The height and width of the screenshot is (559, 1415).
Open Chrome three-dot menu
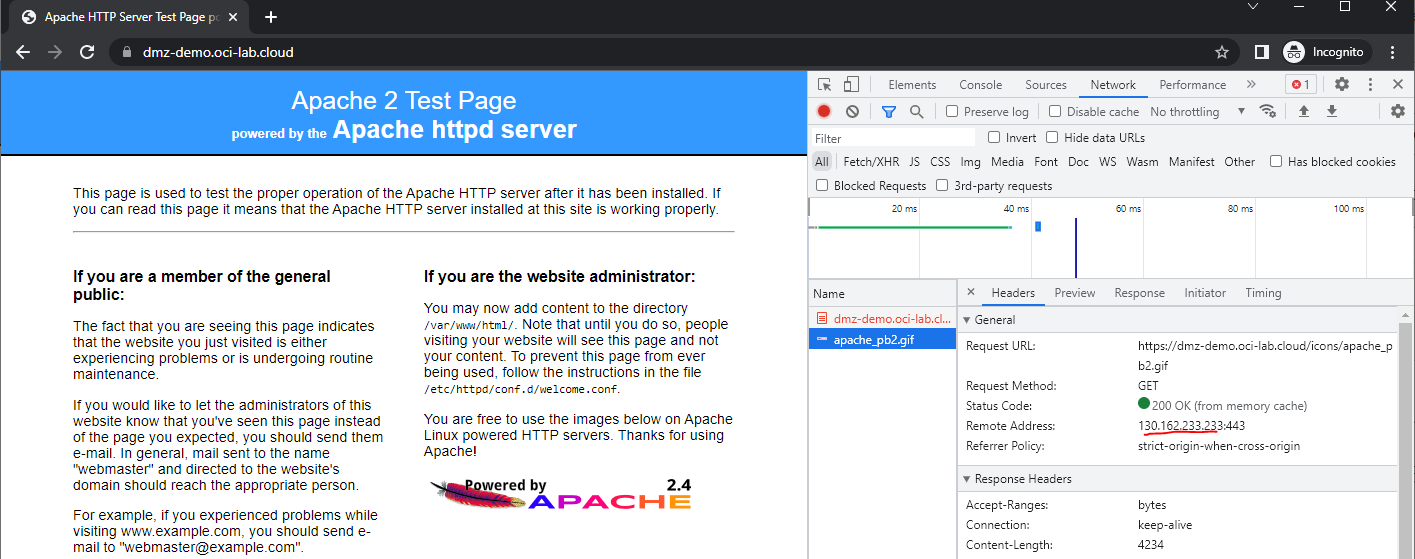tap(1391, 52)
